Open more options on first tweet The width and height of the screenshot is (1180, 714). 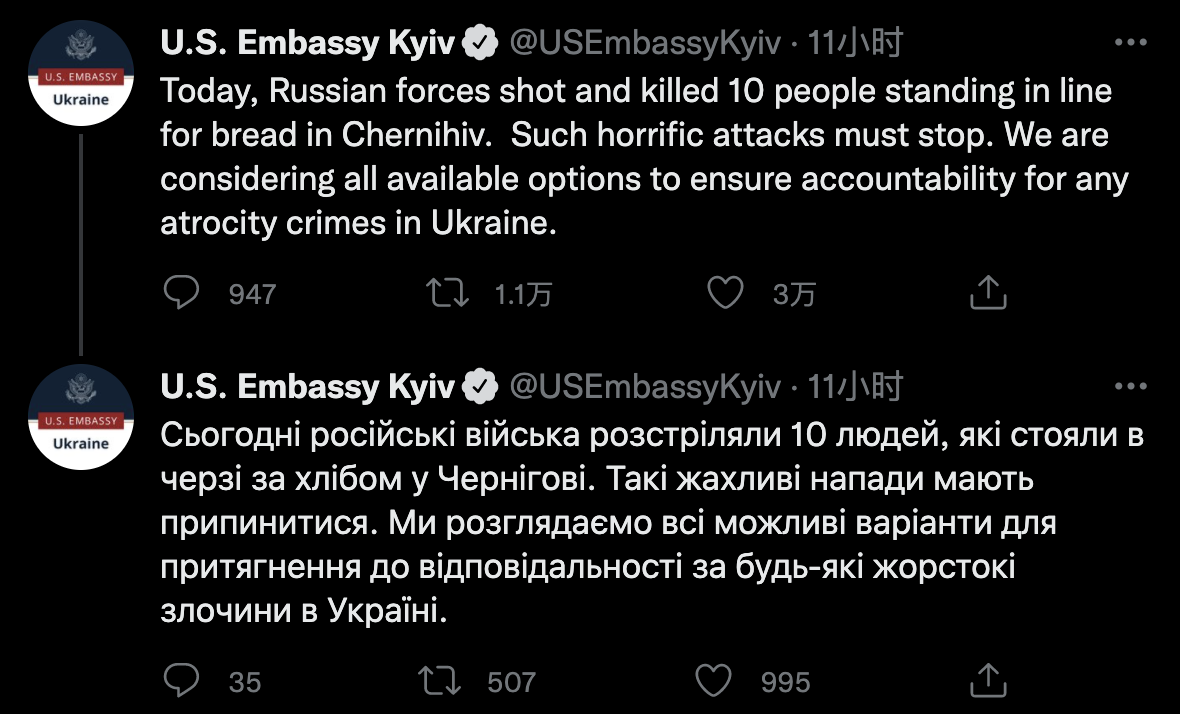coord(1130,43)
